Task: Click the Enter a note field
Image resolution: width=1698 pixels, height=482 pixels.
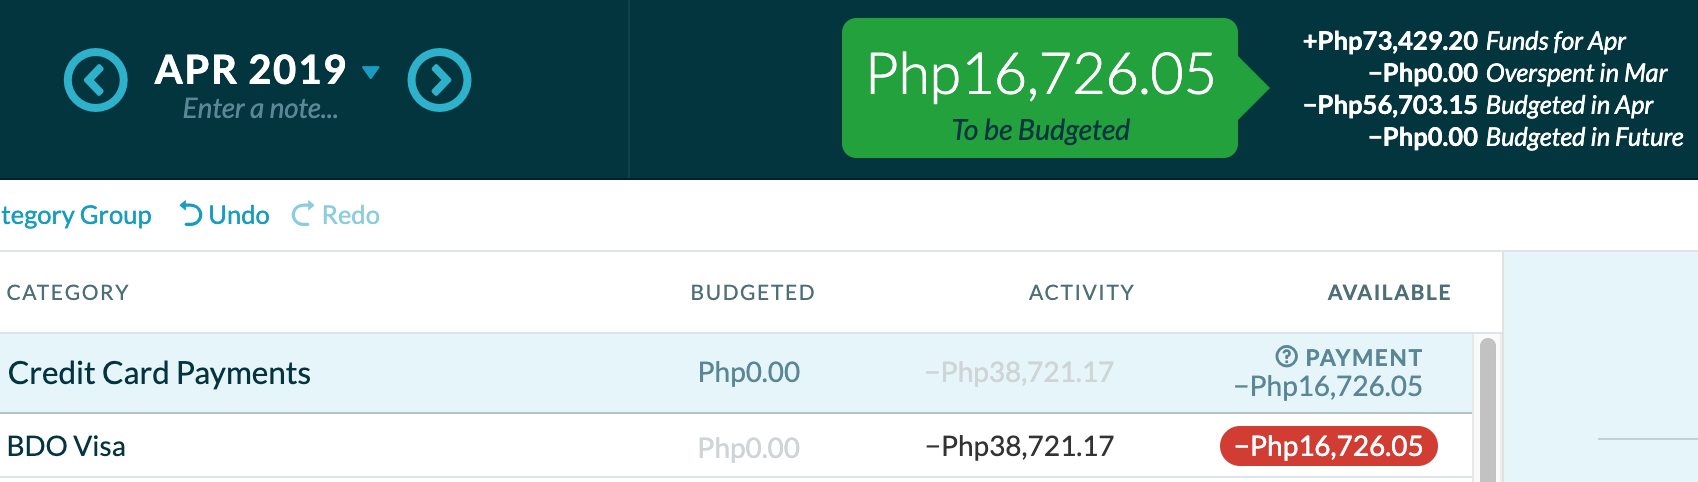Action: point(260,109)
